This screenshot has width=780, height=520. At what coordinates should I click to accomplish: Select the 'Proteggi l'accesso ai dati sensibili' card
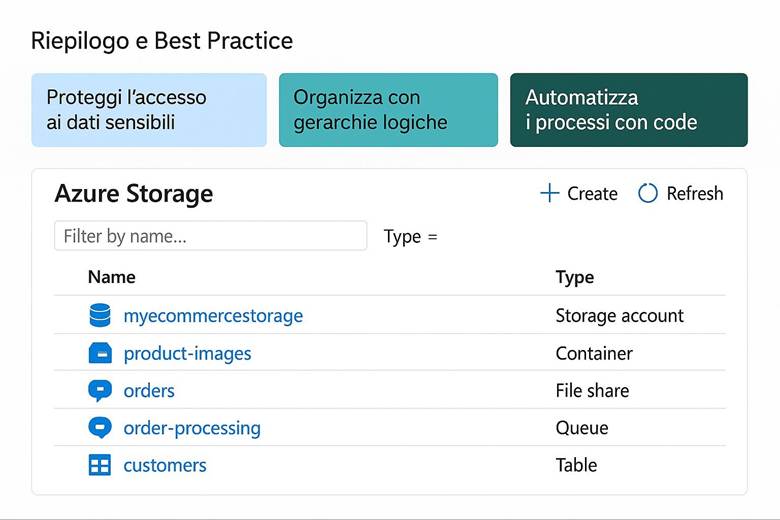pos(149,110)
